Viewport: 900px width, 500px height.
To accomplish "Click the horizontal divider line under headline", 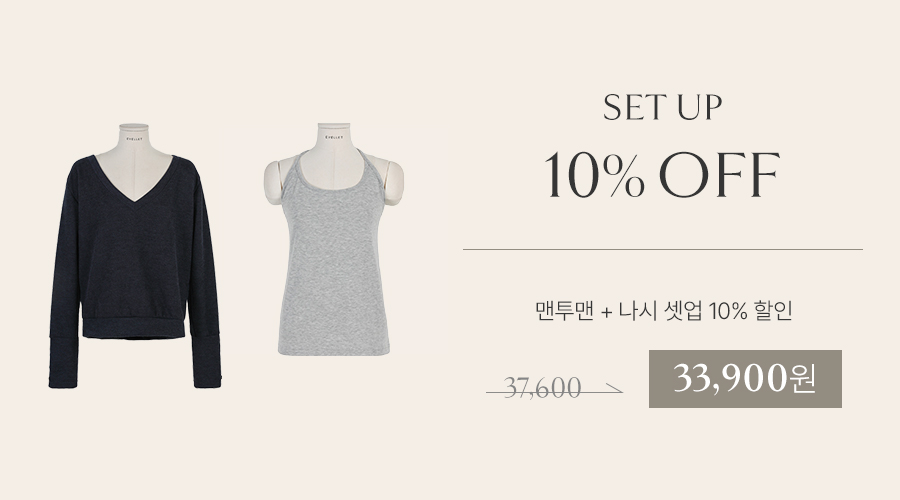I will click(662, 250).
